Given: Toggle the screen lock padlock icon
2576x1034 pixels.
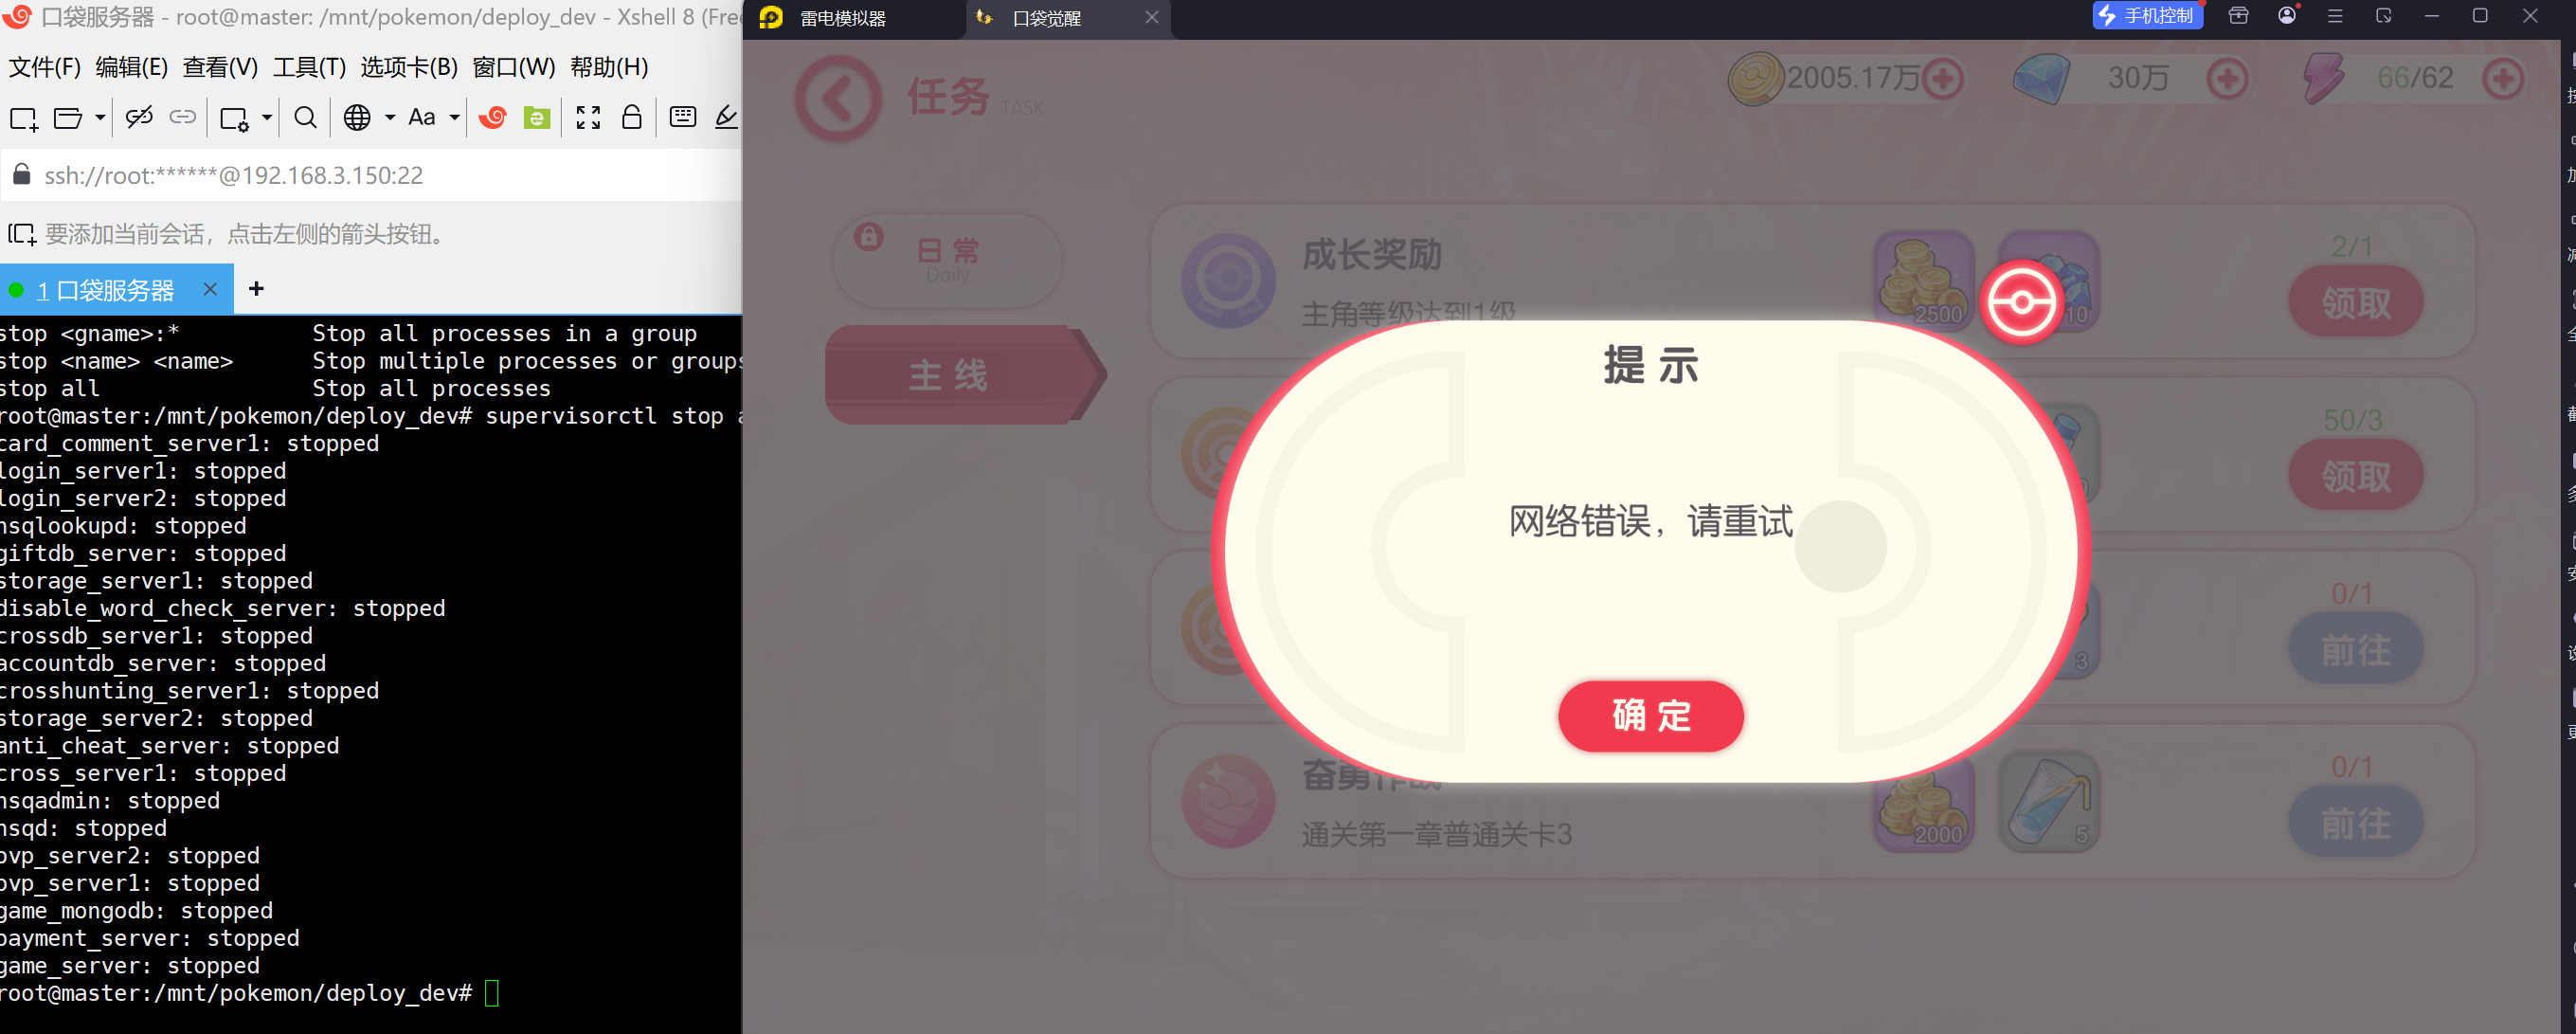Looking at the screenshot, I should click(x=631, y=118).
